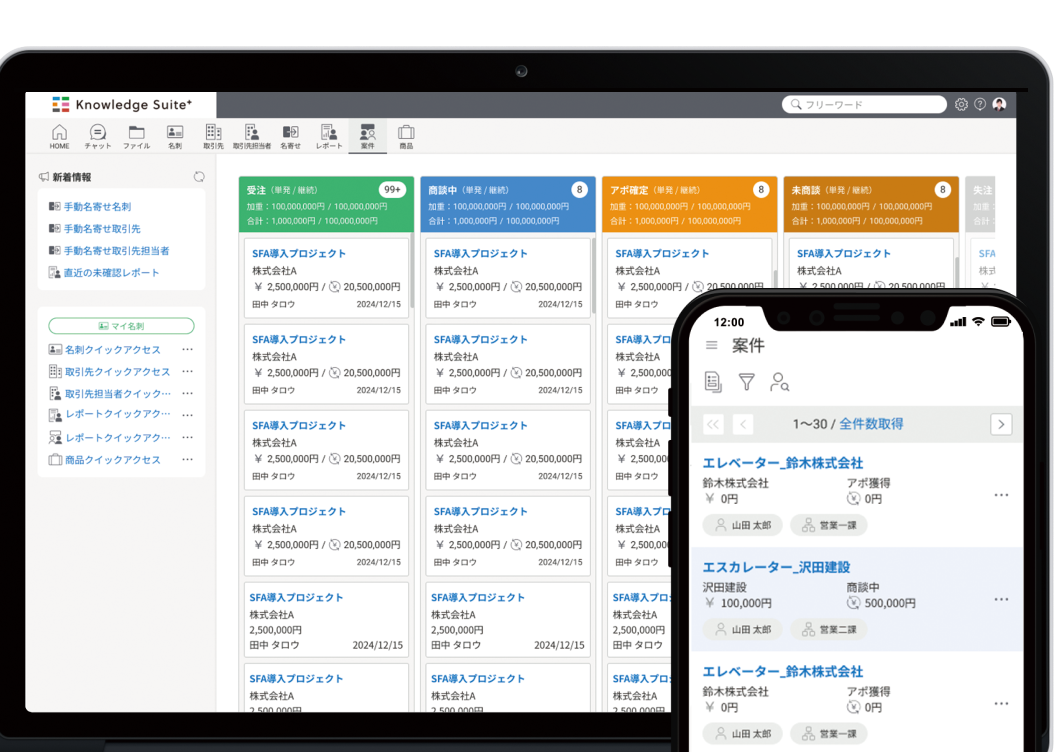
Task: Click the 沢田建設 company name on phone
Action: (724, 587)
